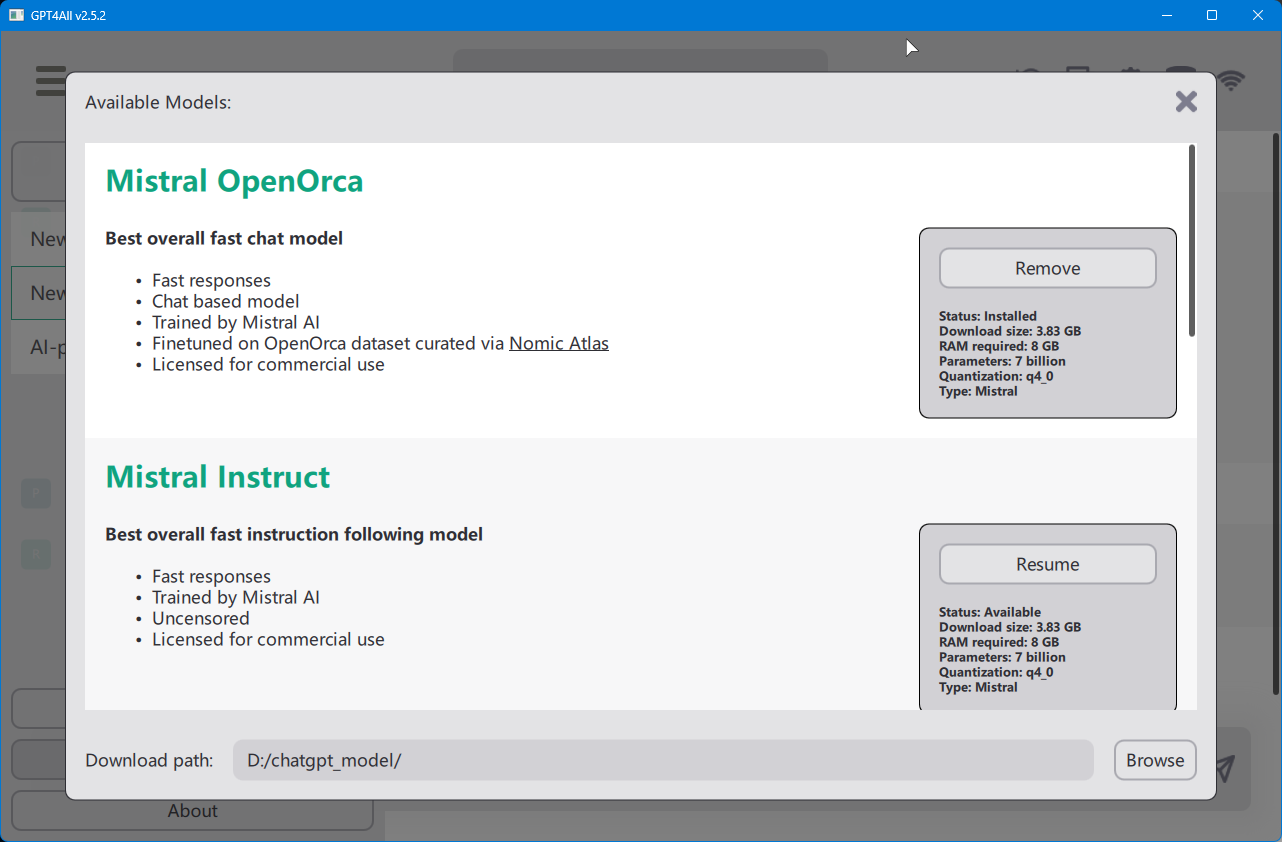Click "Licensed for commercial use" under OpenOrca
The height and width of the screenshot is (842, 1282).
268,364
